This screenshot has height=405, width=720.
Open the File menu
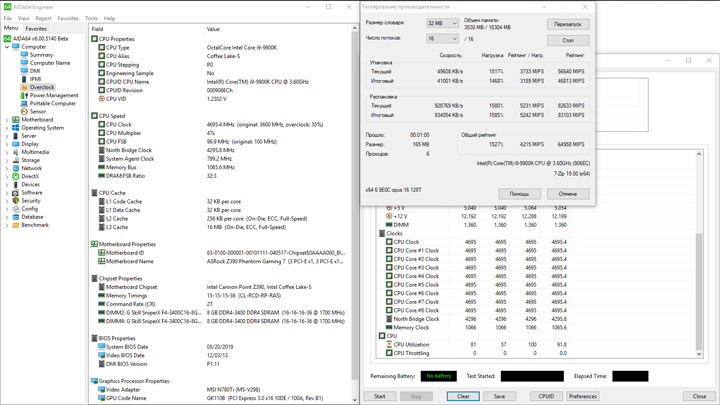[x=8, y=18]
